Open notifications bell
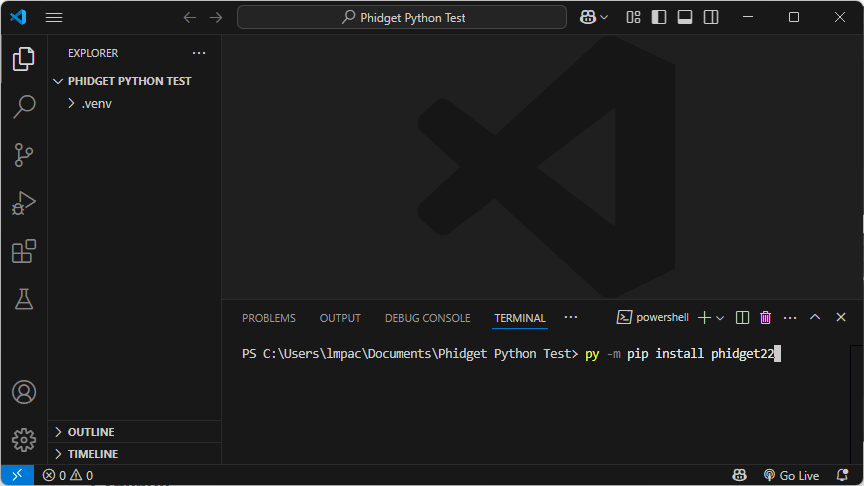The width and height of the screenshot is (864, 486). pos(842,475)
